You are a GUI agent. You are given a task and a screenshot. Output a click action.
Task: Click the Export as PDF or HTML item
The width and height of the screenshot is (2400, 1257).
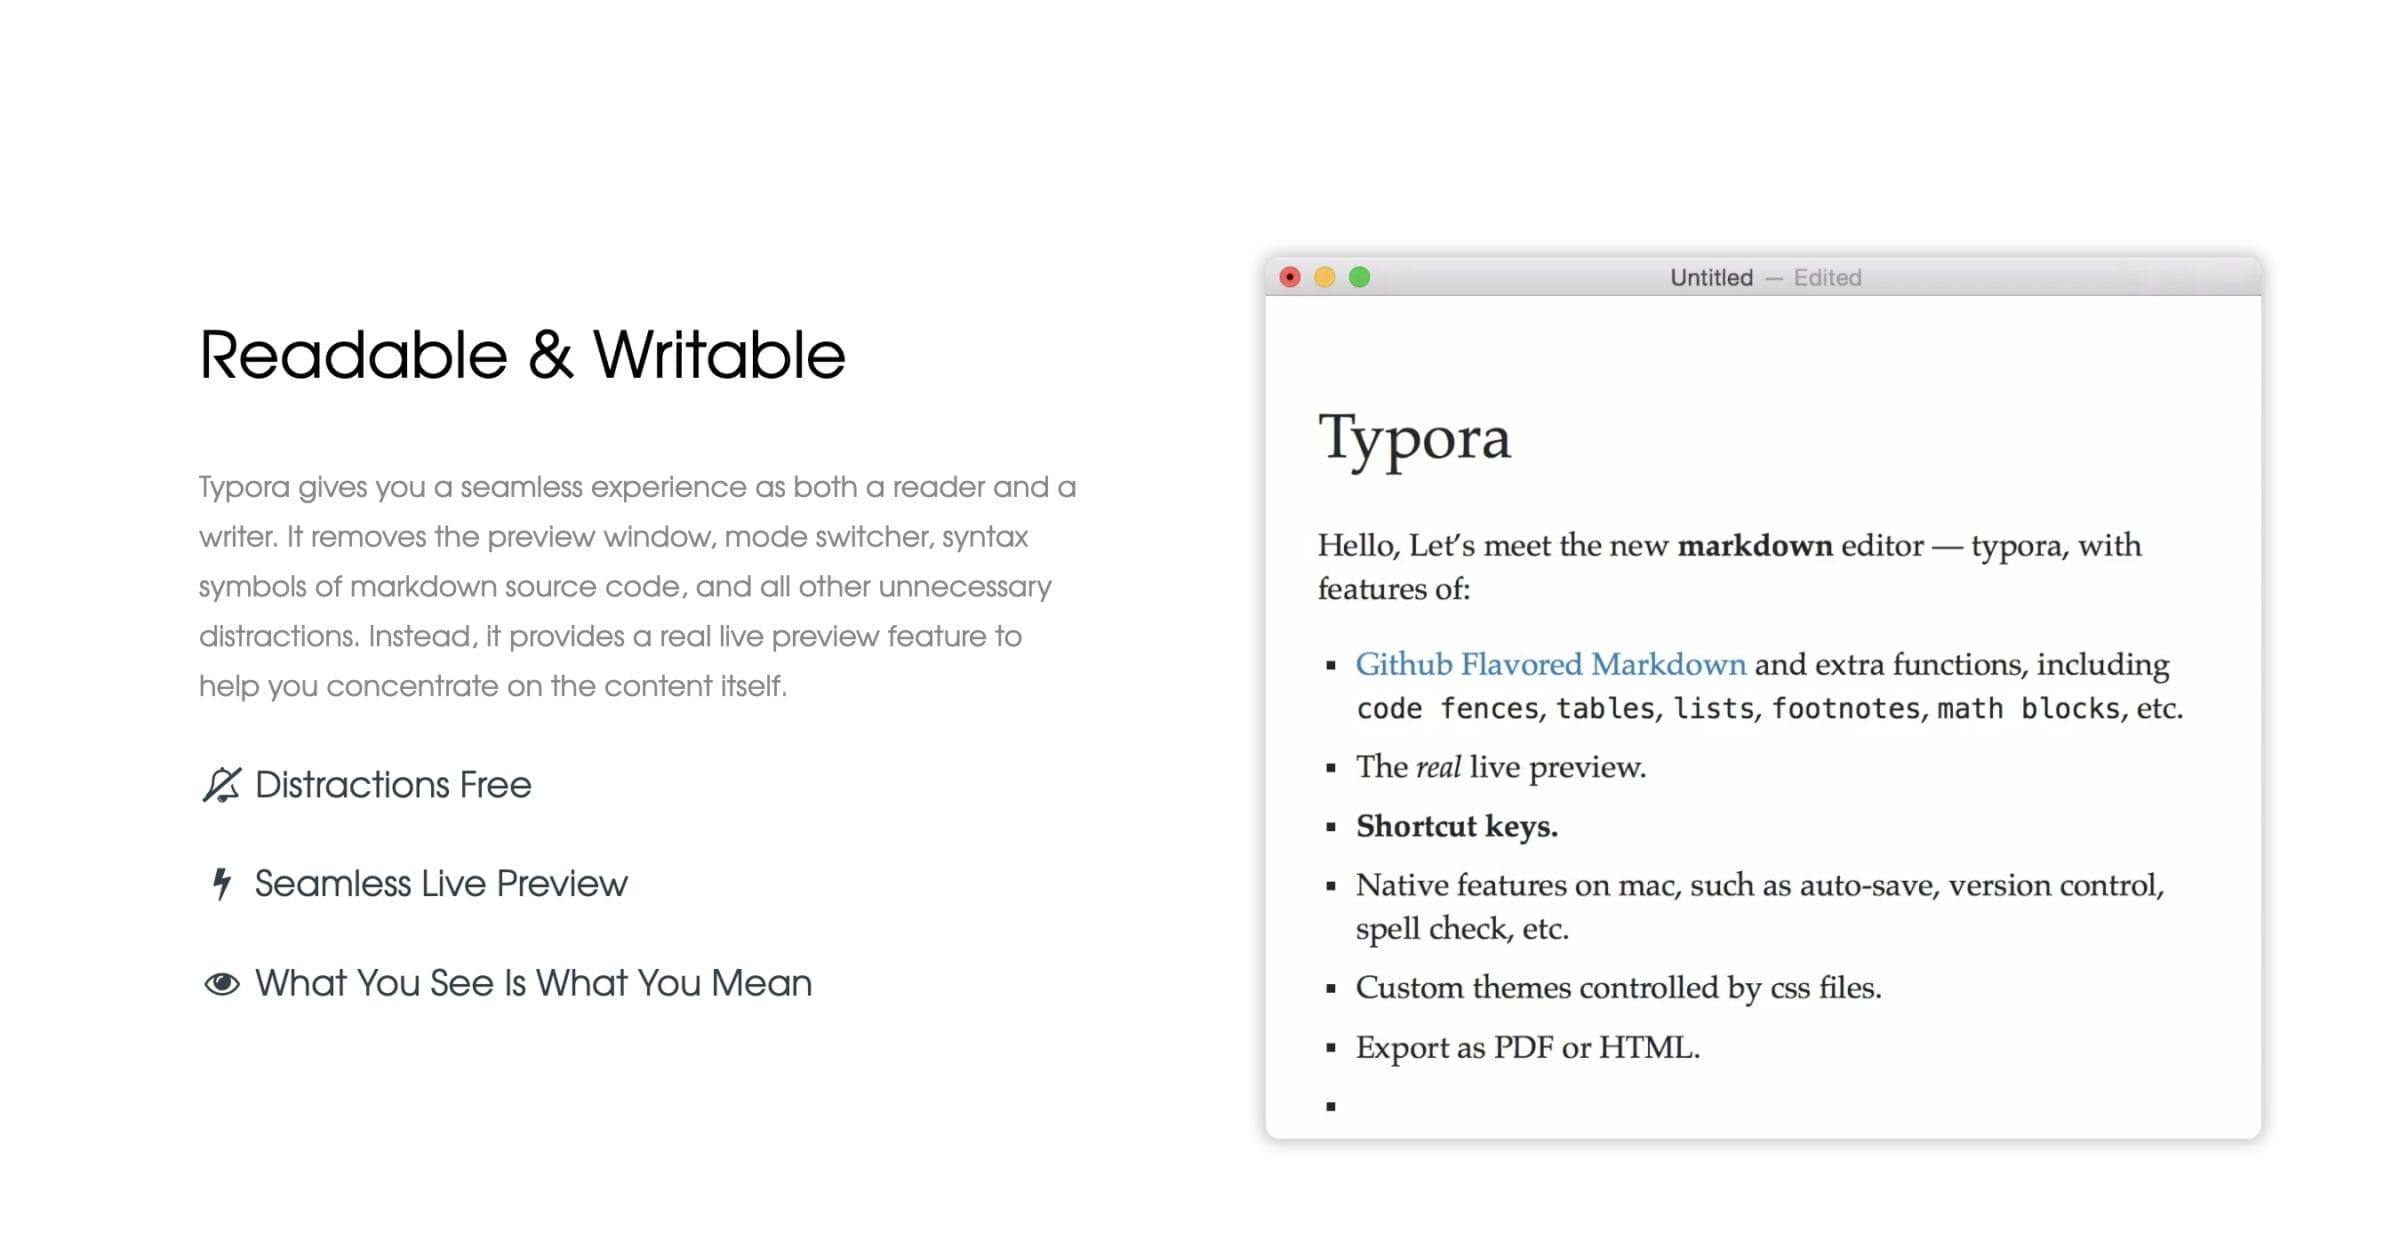pyautogui.click(x=1527, y=1046)
